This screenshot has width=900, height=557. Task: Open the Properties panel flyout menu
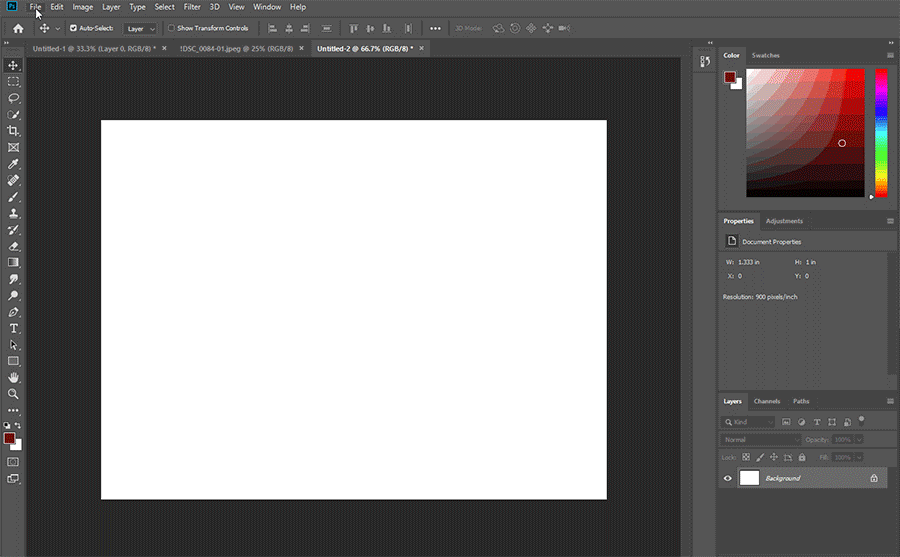tap(890, 221)
